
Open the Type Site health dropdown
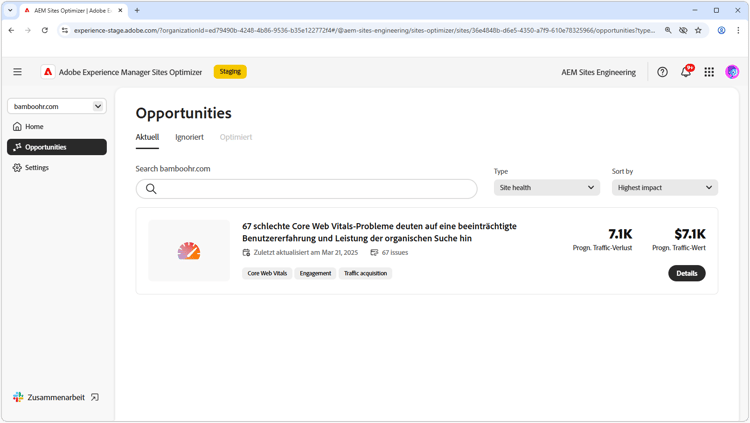(547, 188)
